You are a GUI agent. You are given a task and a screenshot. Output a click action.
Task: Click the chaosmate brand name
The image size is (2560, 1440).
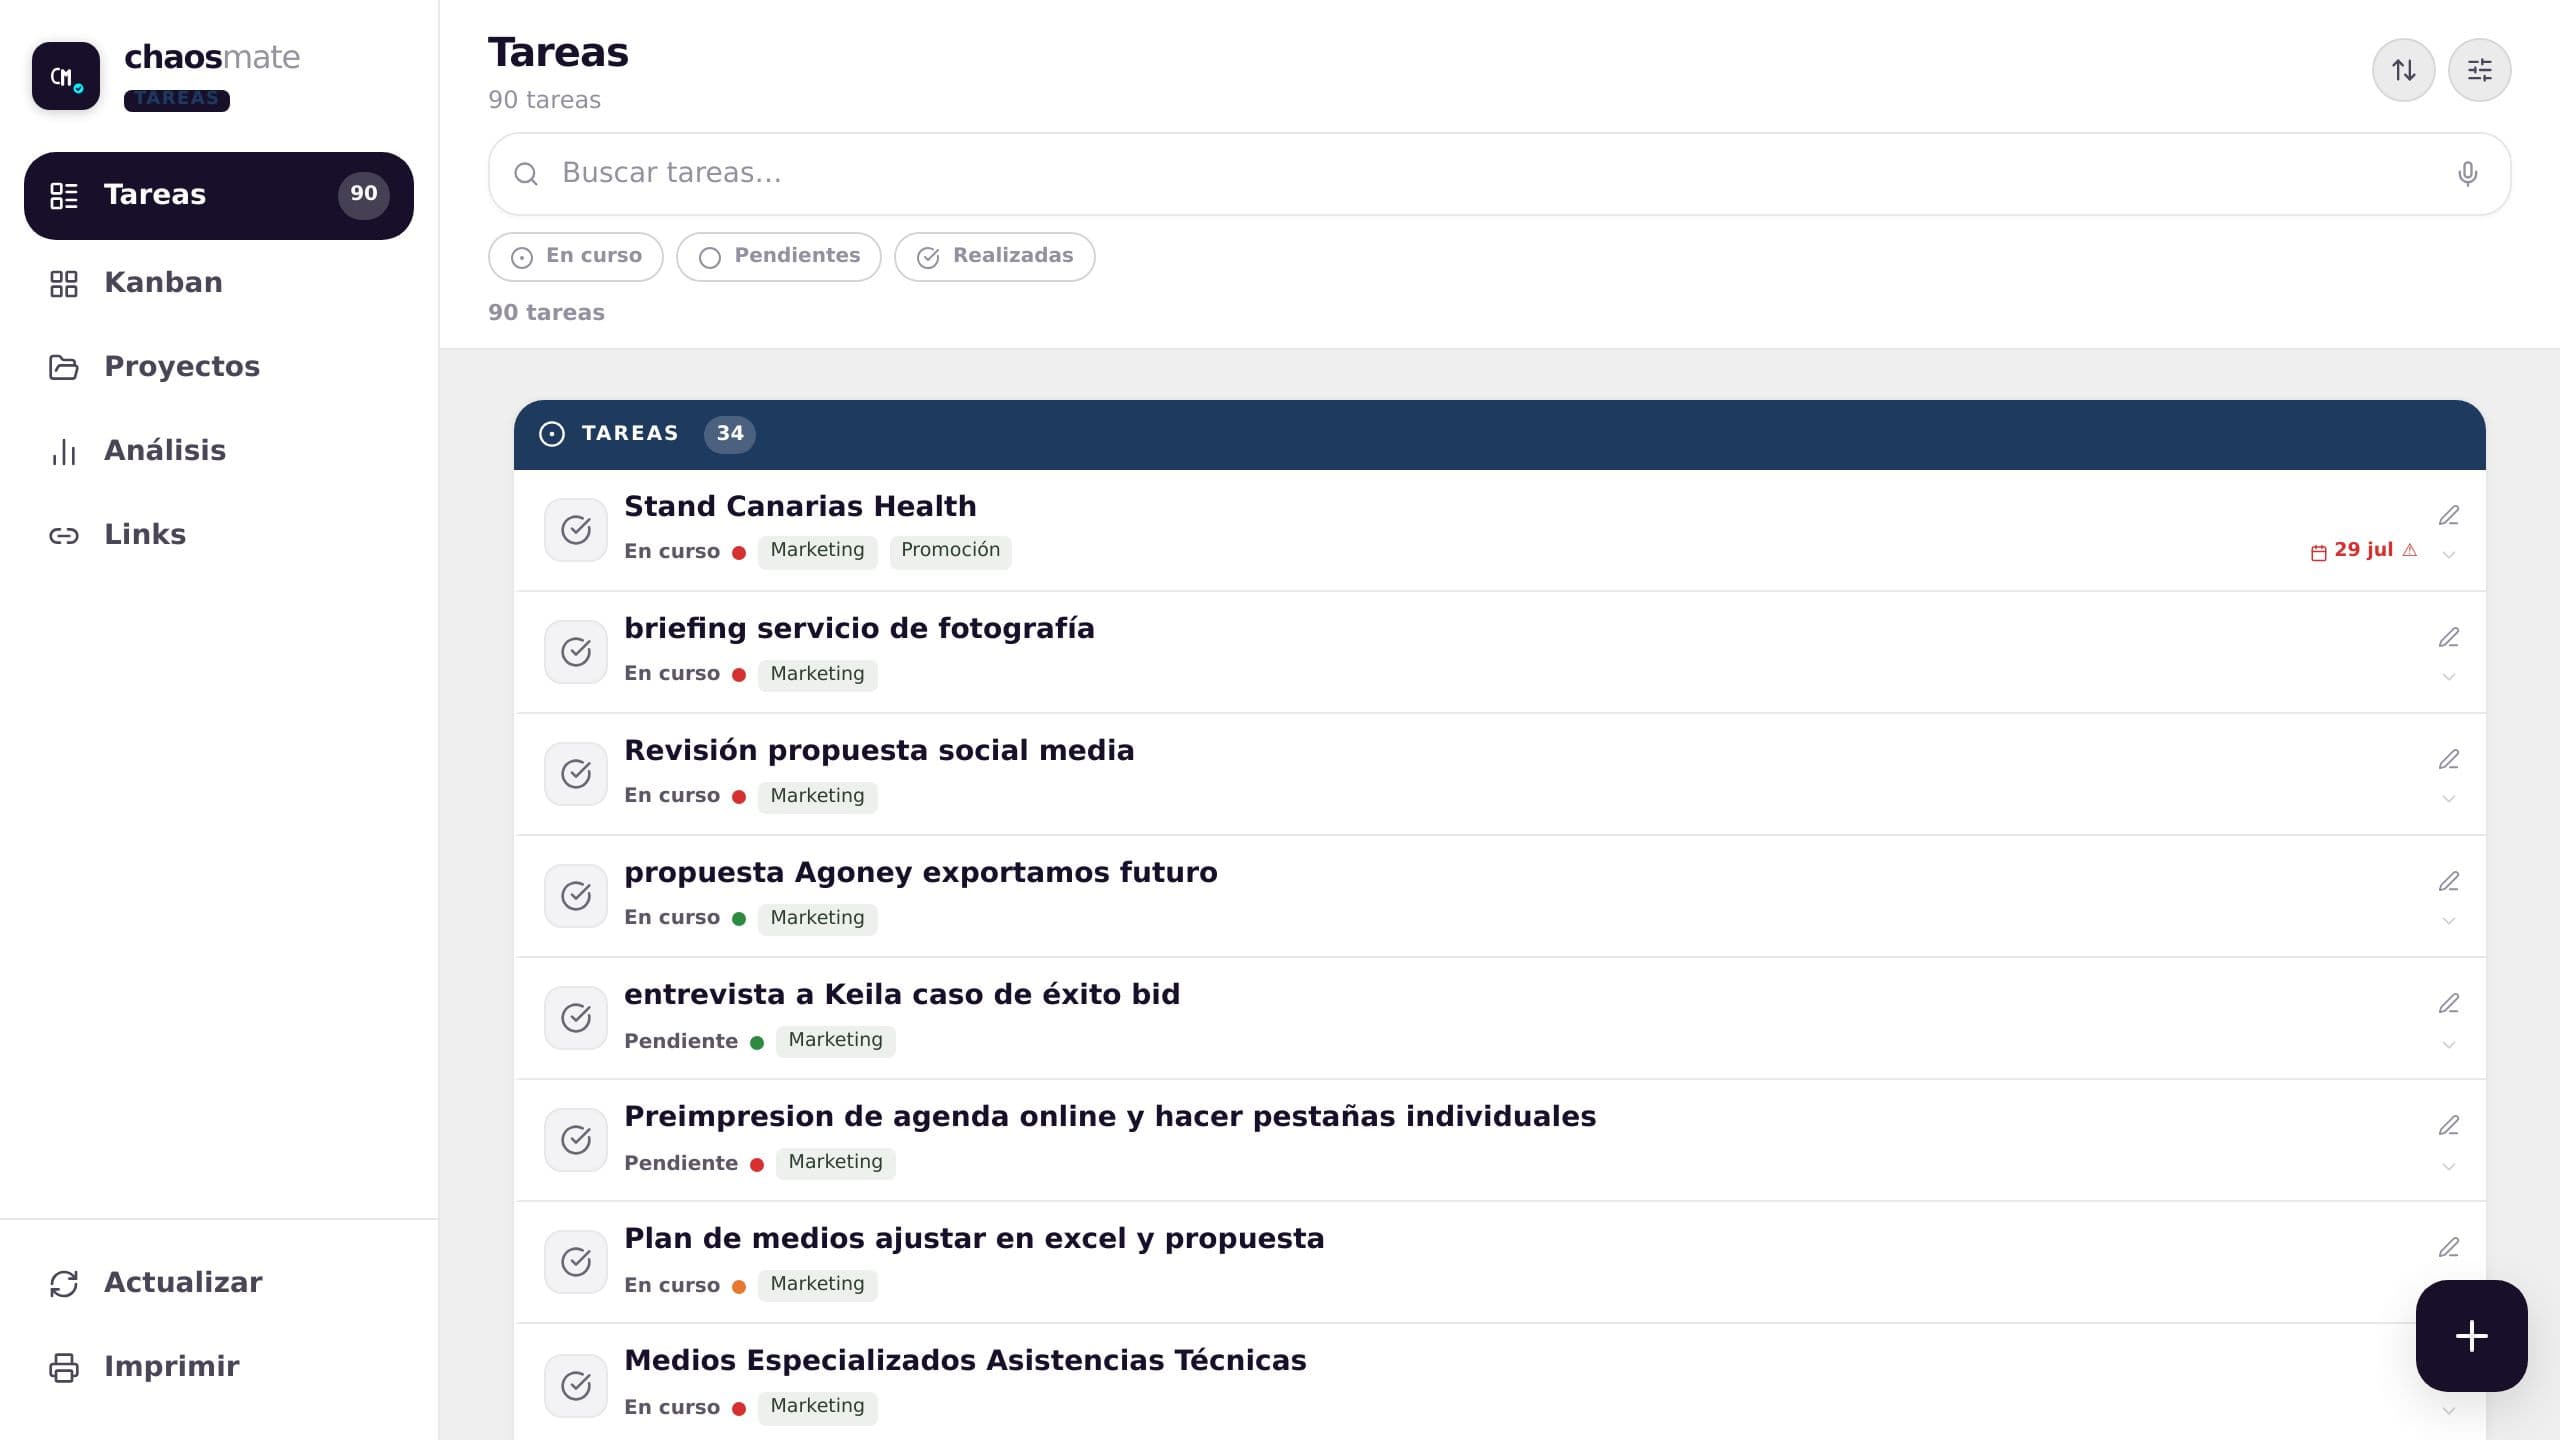click(212, 58)
